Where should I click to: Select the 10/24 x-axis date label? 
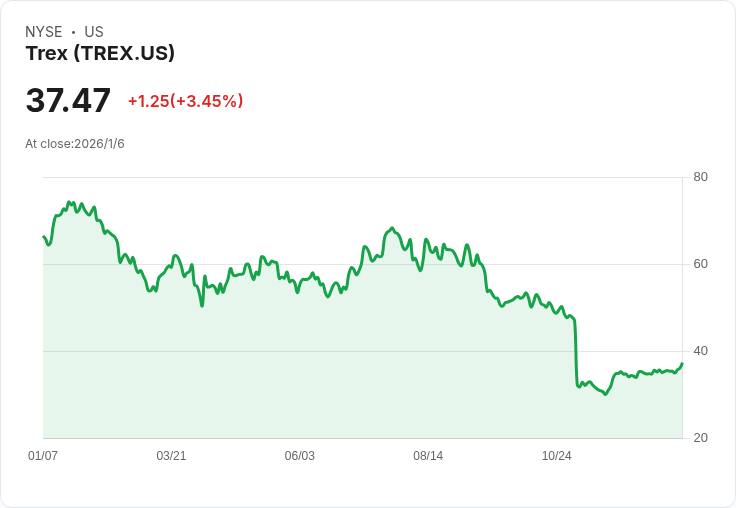556,456
